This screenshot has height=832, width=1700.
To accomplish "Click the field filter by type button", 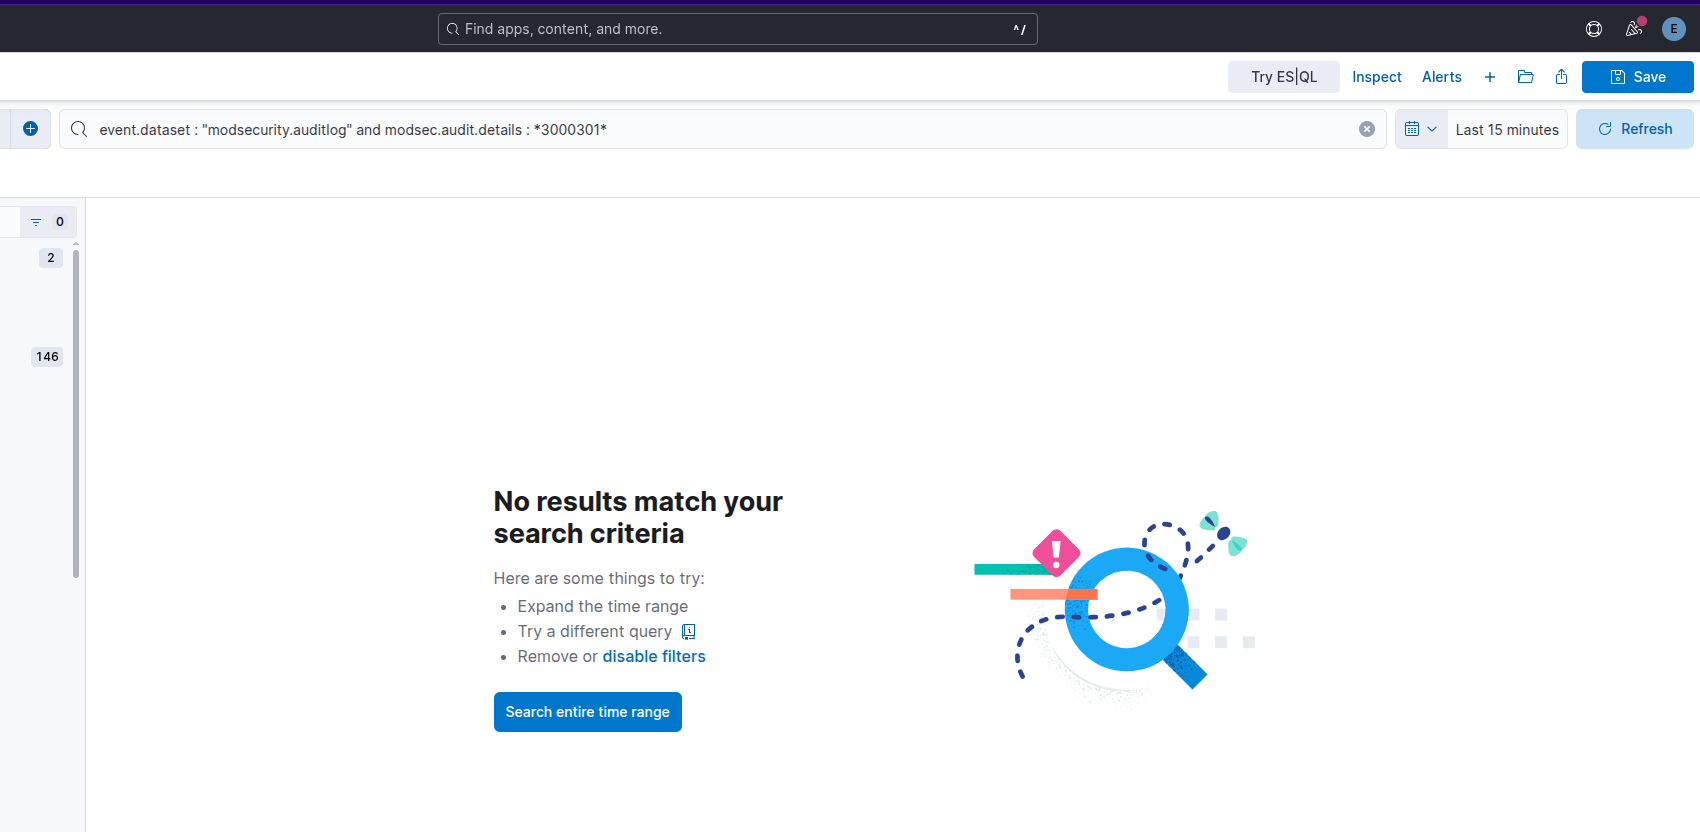I will click(x=48, y=222).
